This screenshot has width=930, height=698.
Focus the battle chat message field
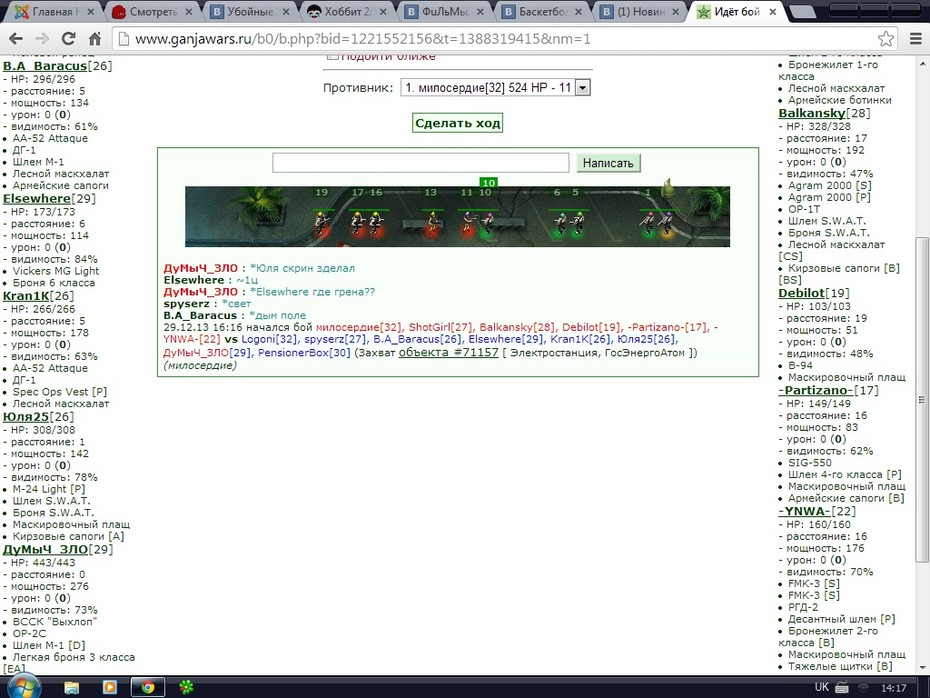tap(421, 162)
